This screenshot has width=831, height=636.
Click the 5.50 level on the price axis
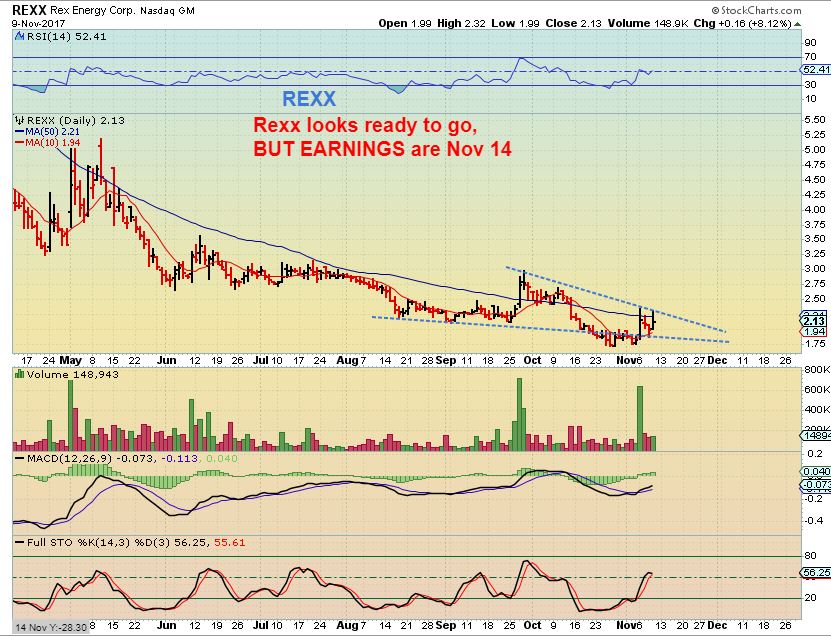815,120
